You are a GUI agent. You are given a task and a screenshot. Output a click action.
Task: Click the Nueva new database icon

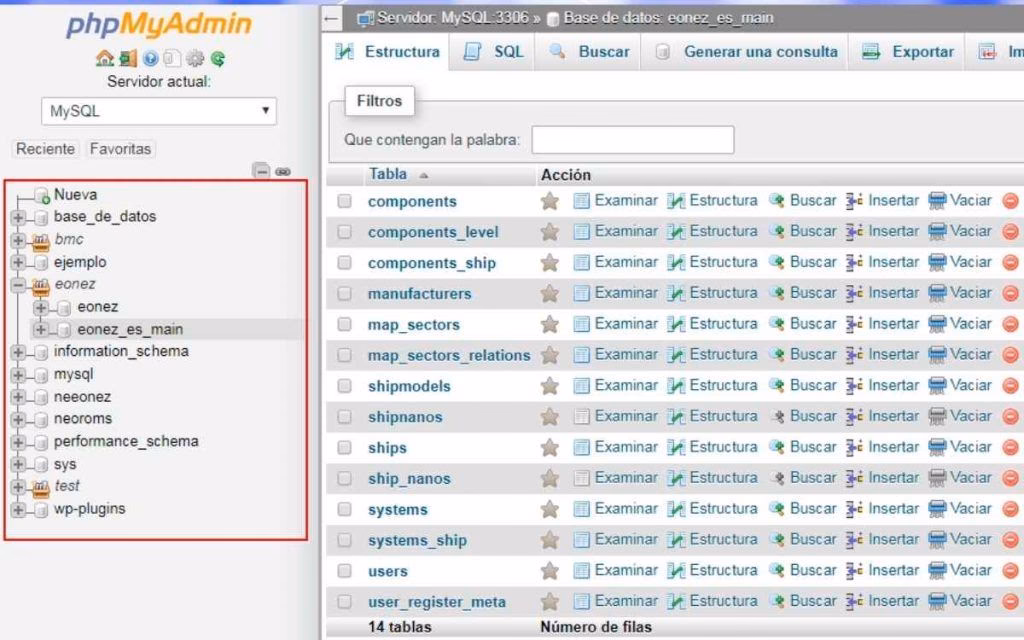[x=42, y=195]
